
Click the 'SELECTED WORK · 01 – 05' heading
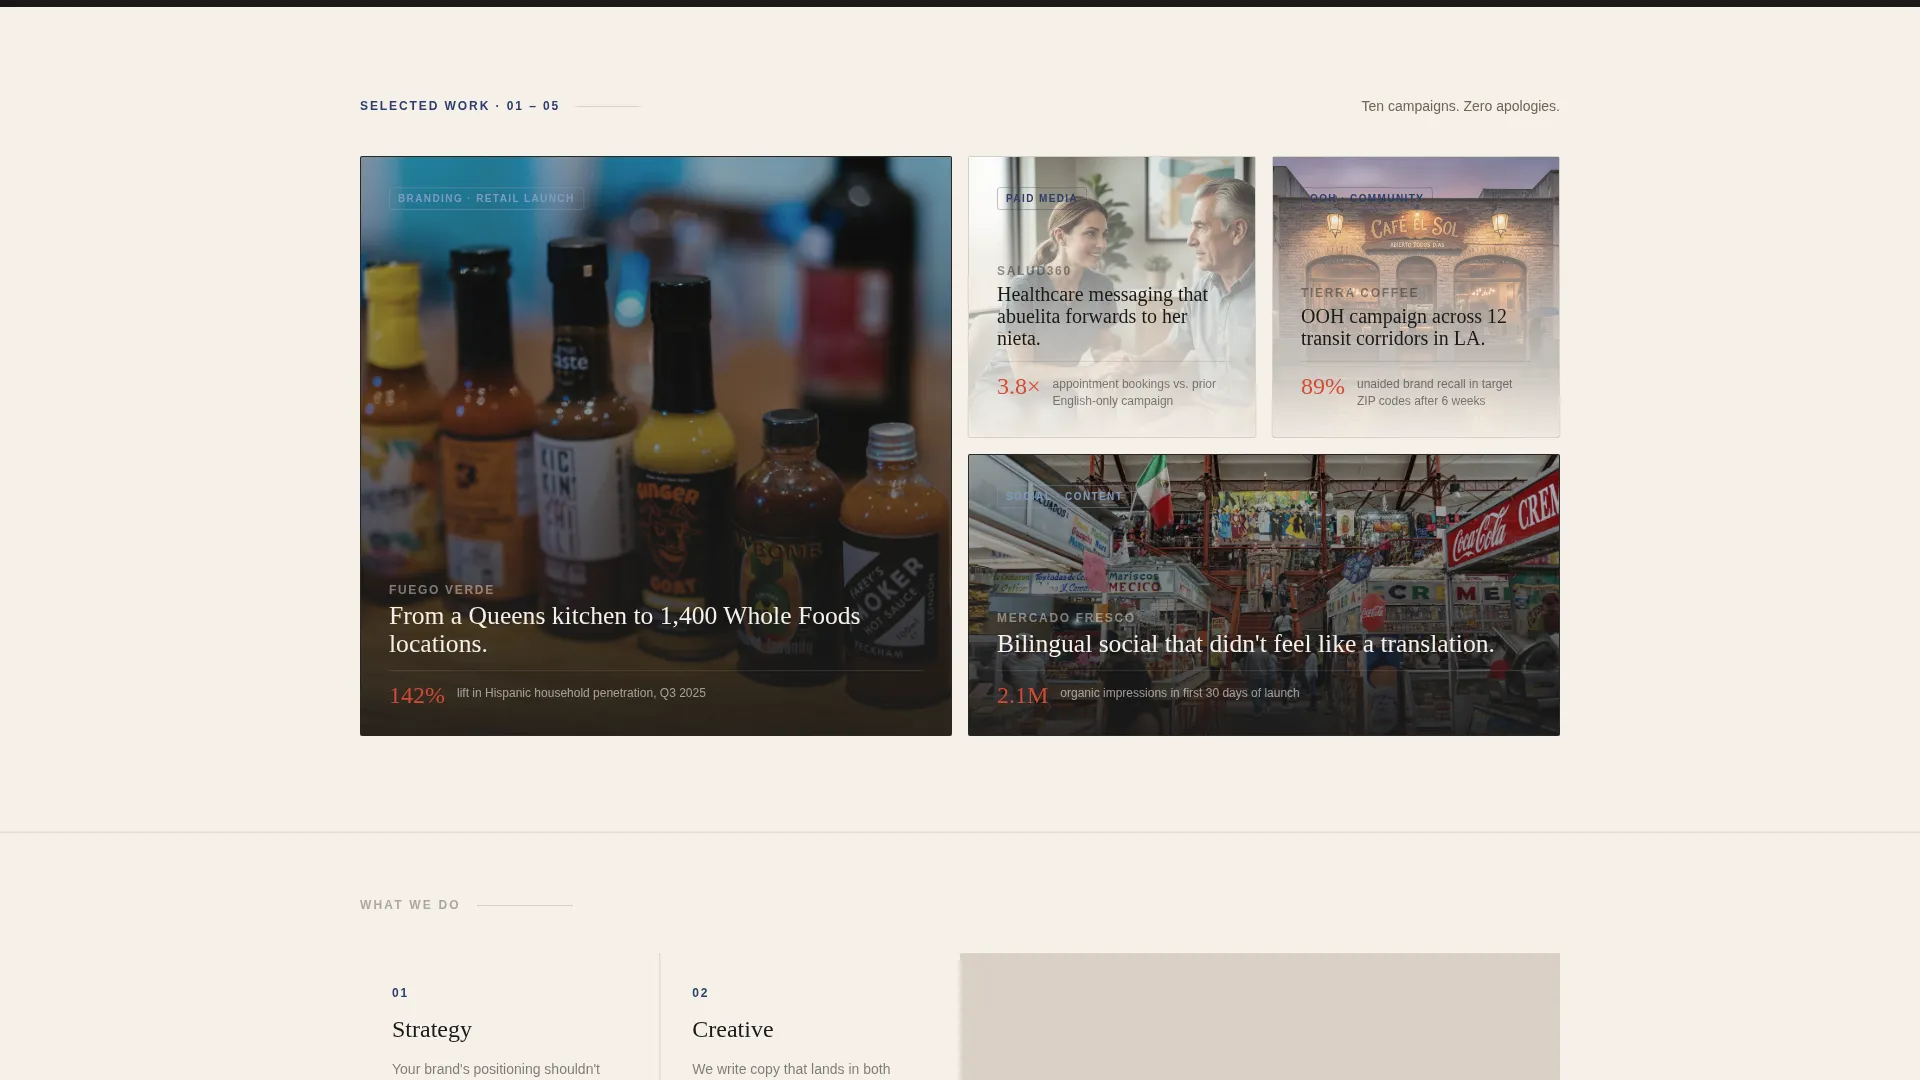[x=460, y=106]
